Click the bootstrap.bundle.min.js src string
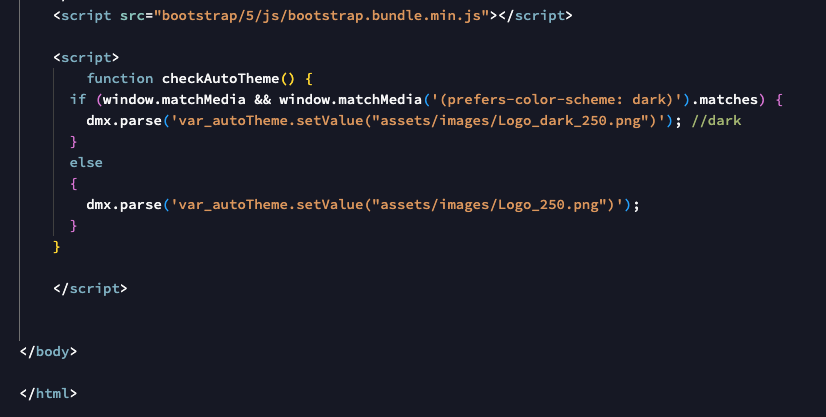Viewport: 826px width, 417px height. (x=321, y=16)
